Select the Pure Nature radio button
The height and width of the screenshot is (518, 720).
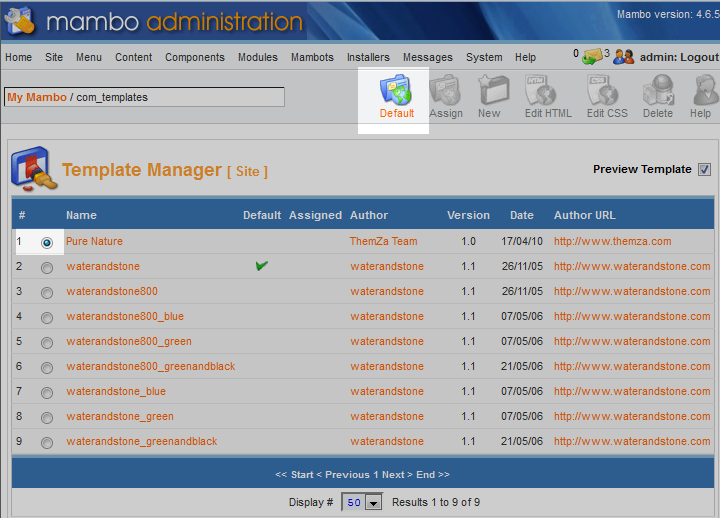(x=46, y=242)
